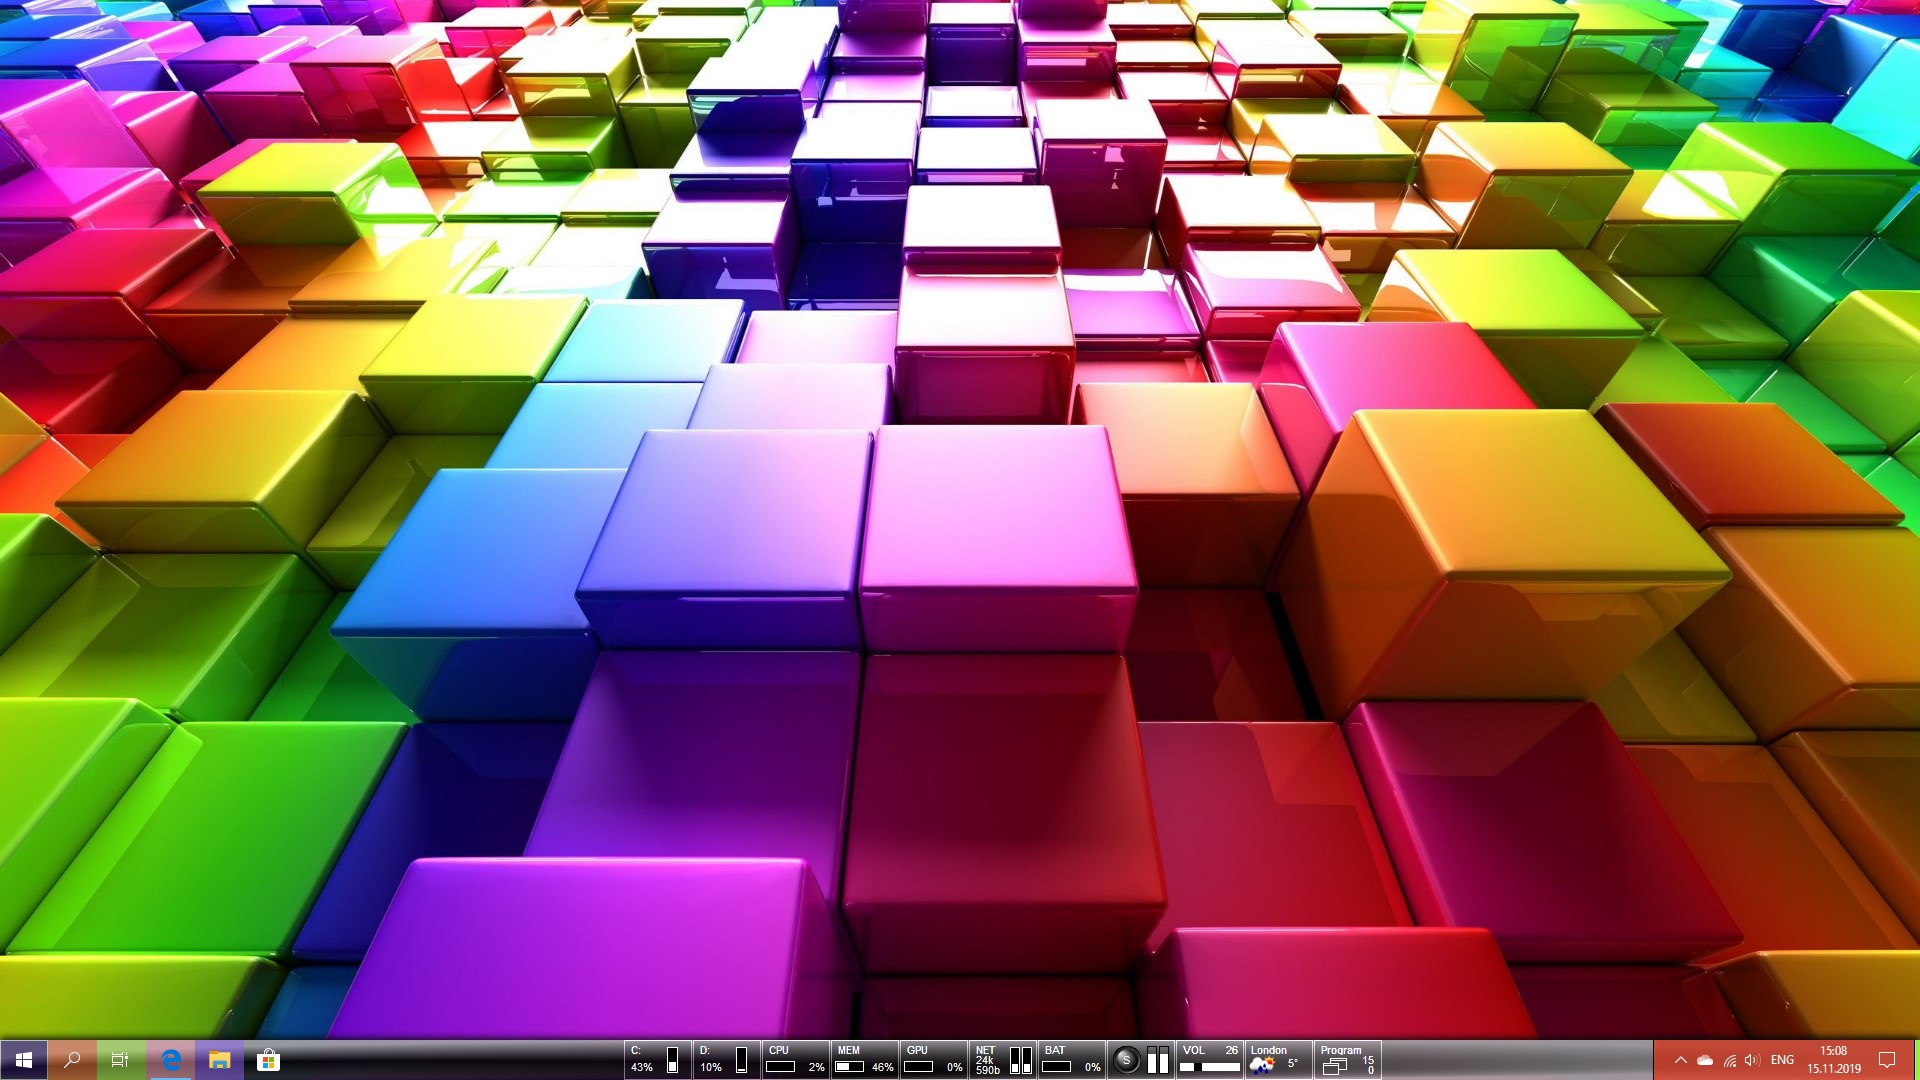
Task: Click the round S logo button
Action: [1125, 1060]
